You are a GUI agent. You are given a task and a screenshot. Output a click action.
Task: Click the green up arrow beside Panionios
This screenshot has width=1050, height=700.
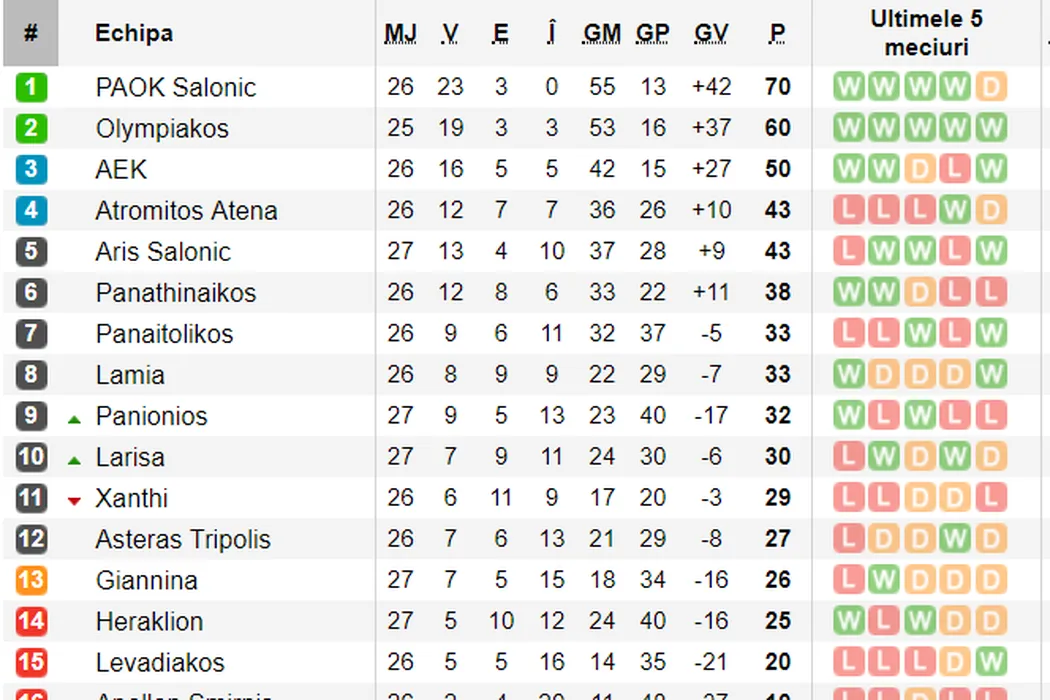[x=74, y=419]
